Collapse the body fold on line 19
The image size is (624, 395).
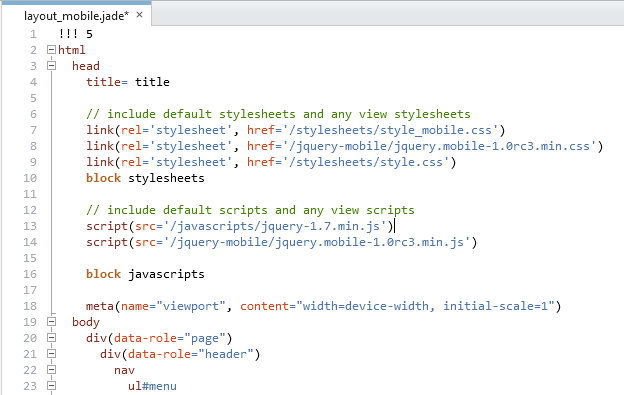51,321
